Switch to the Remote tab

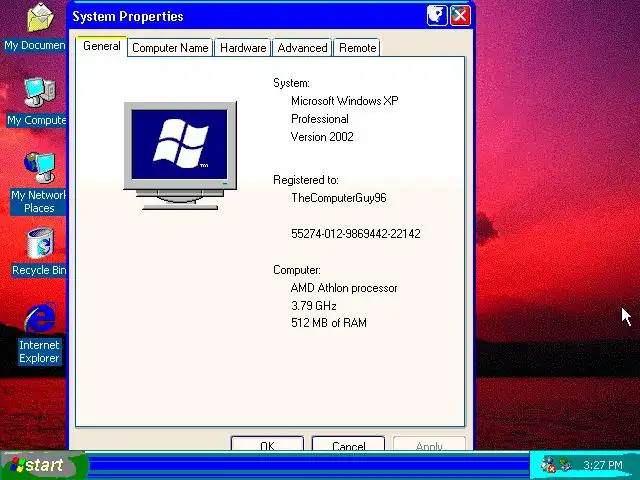[358, 48]
